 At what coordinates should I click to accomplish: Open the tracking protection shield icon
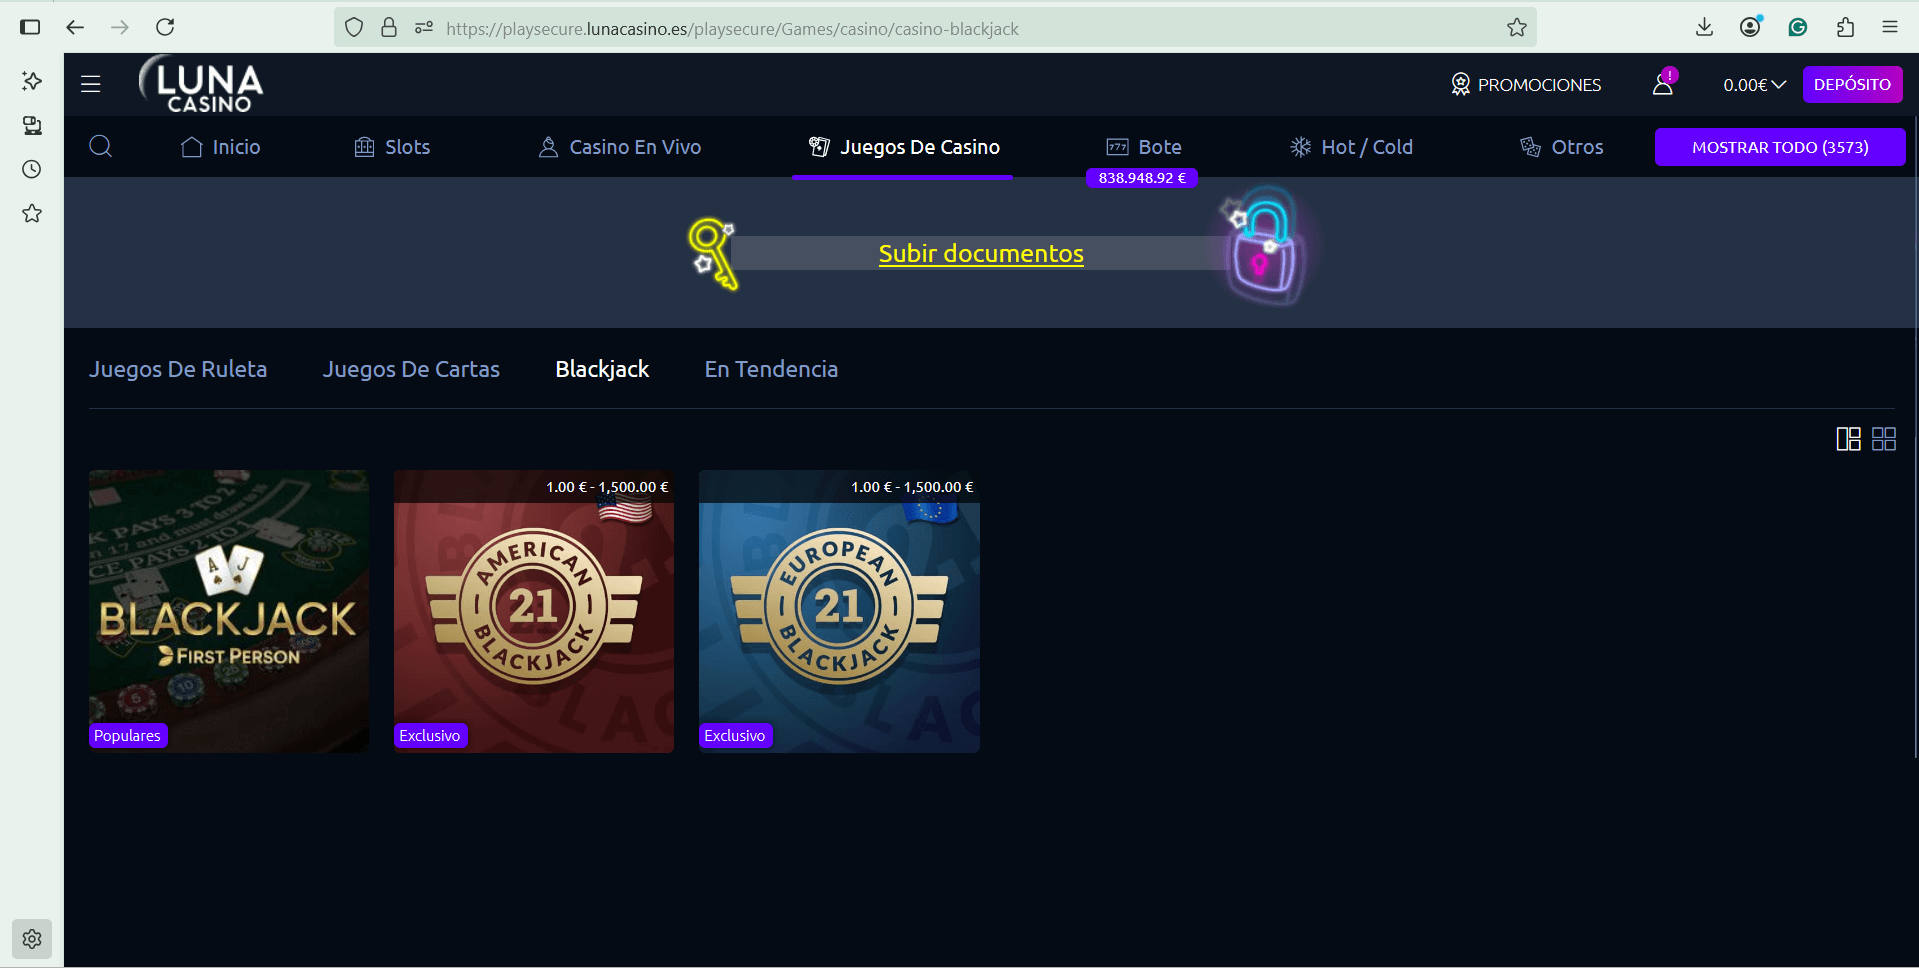click(354, 28)
